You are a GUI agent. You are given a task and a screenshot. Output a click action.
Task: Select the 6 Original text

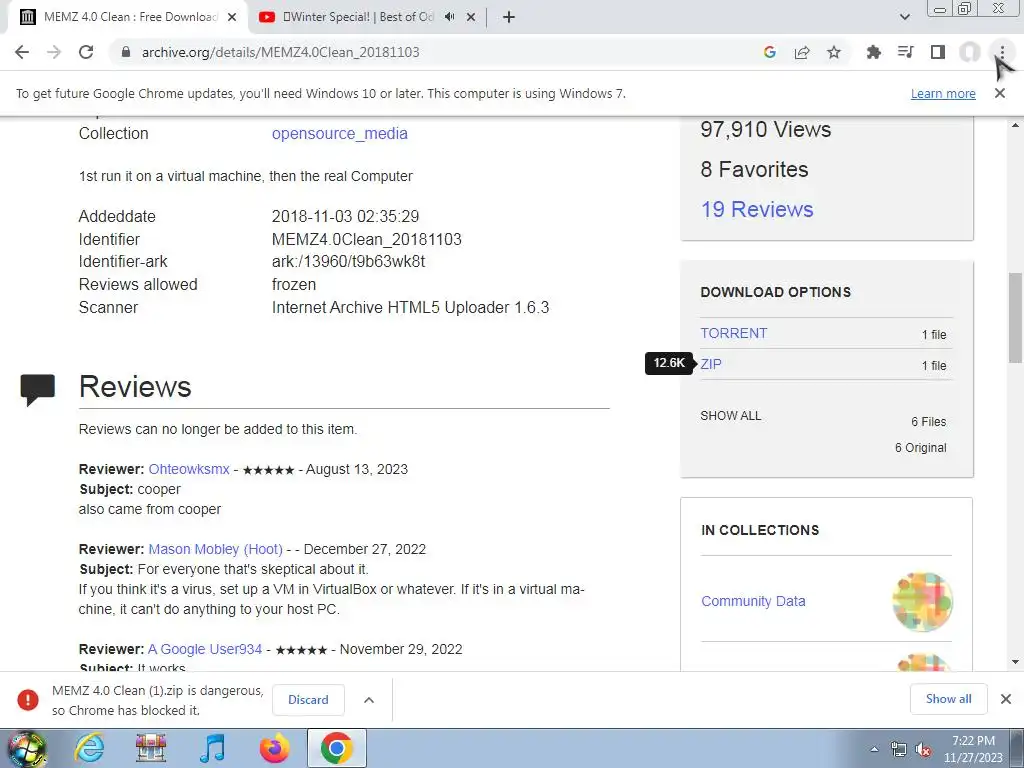point(920,448)
